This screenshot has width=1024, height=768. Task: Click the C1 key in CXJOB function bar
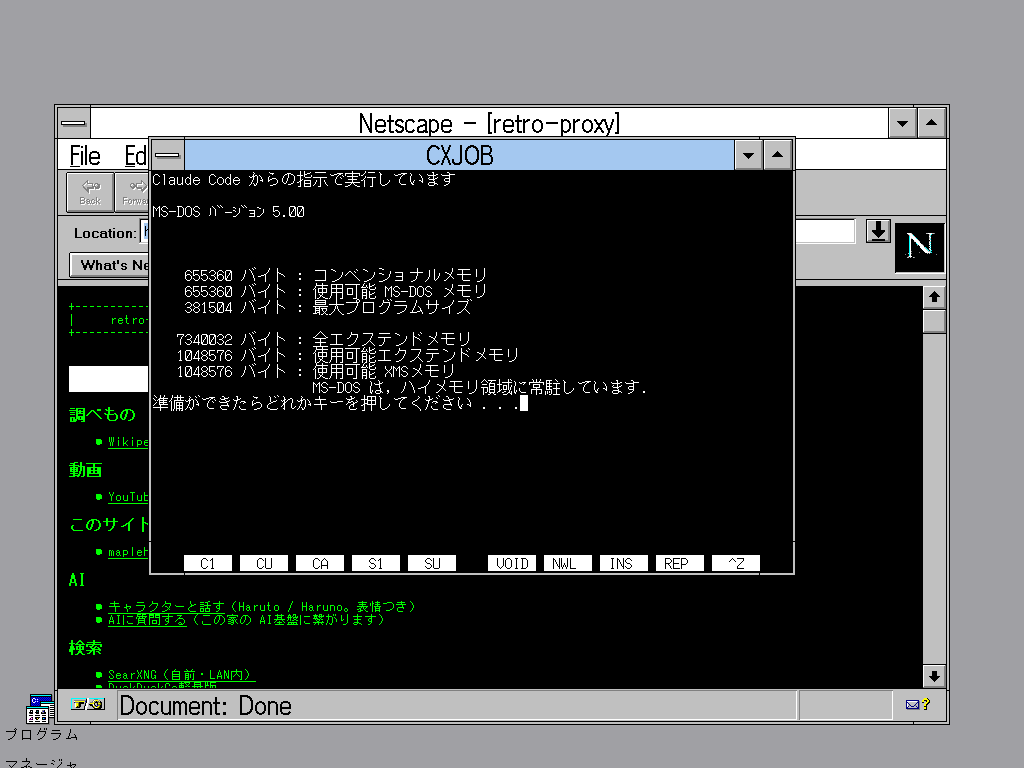point(208,564)
